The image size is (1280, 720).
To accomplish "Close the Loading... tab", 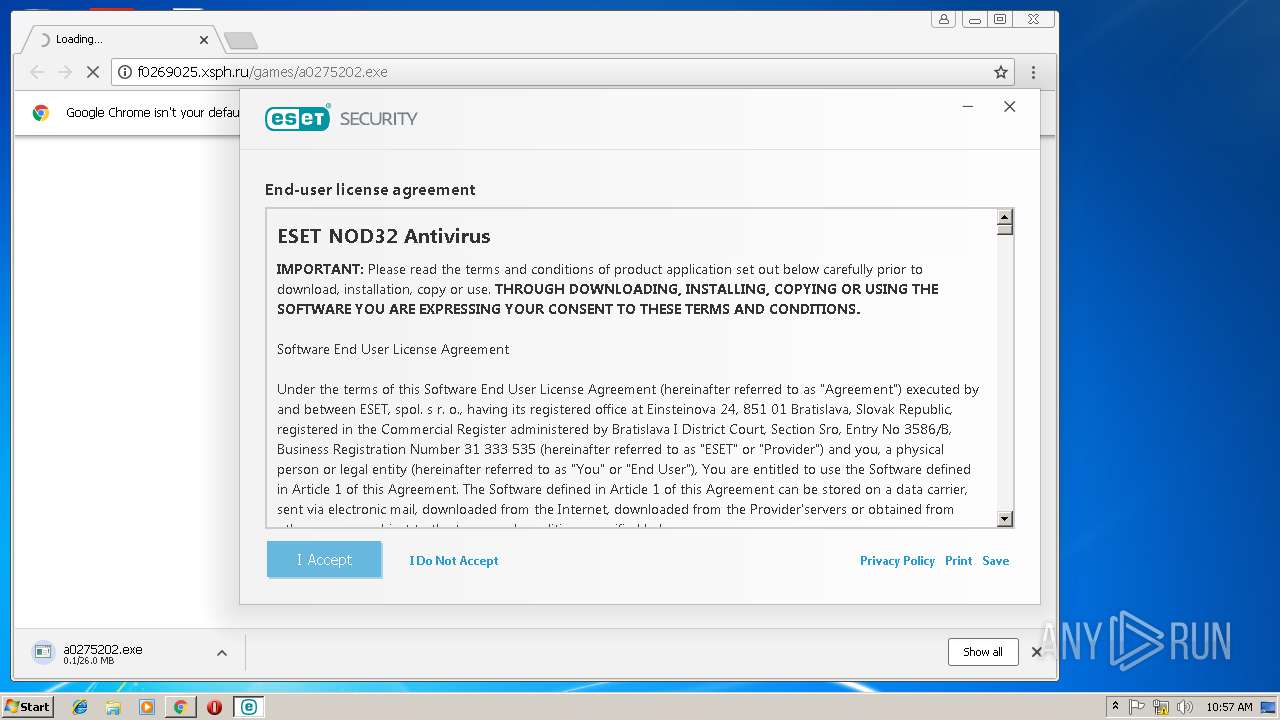I will tap(204, 40).
